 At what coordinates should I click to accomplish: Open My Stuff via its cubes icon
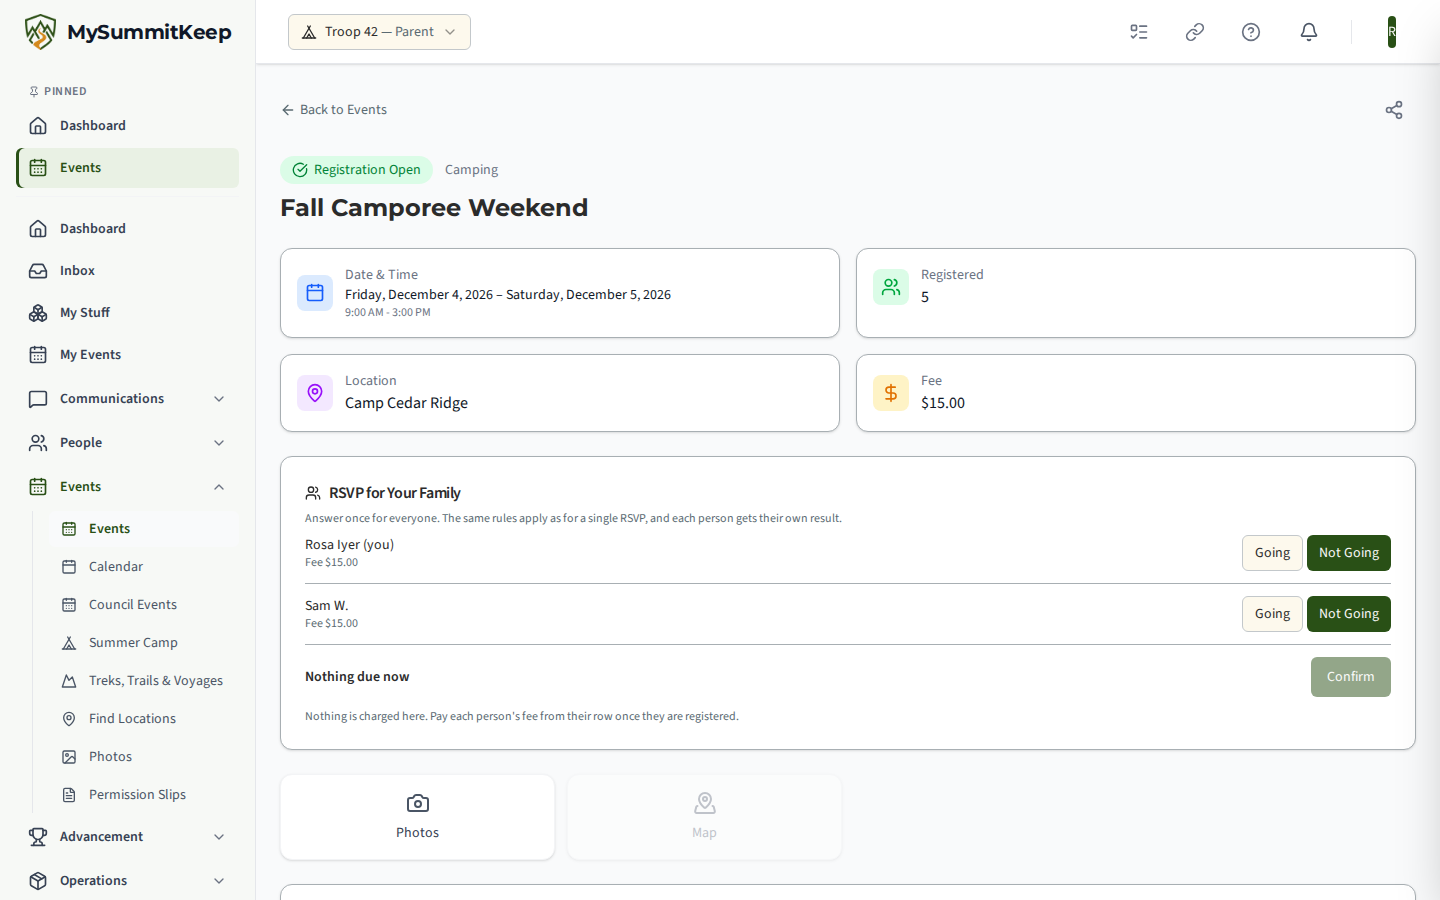pyautogui.click(x=38, y=313)
